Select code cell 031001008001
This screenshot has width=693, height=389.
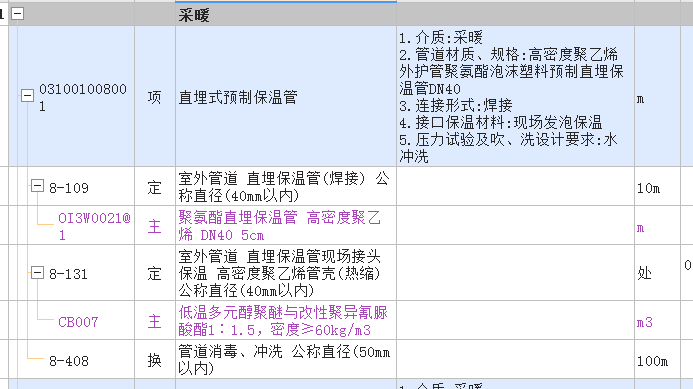coord(83,97)
